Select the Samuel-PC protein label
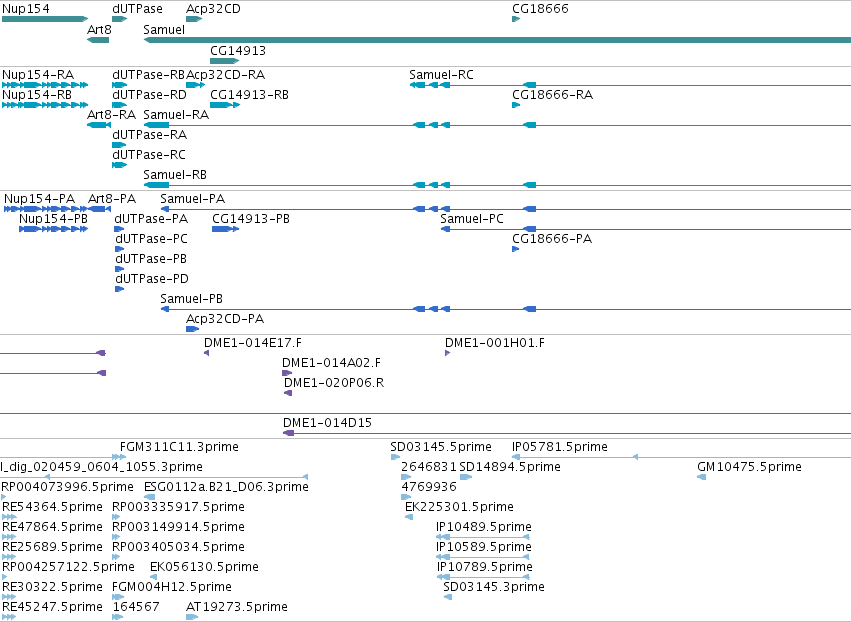The height and width of the screenshot is (622, 851). click(472, 219)
